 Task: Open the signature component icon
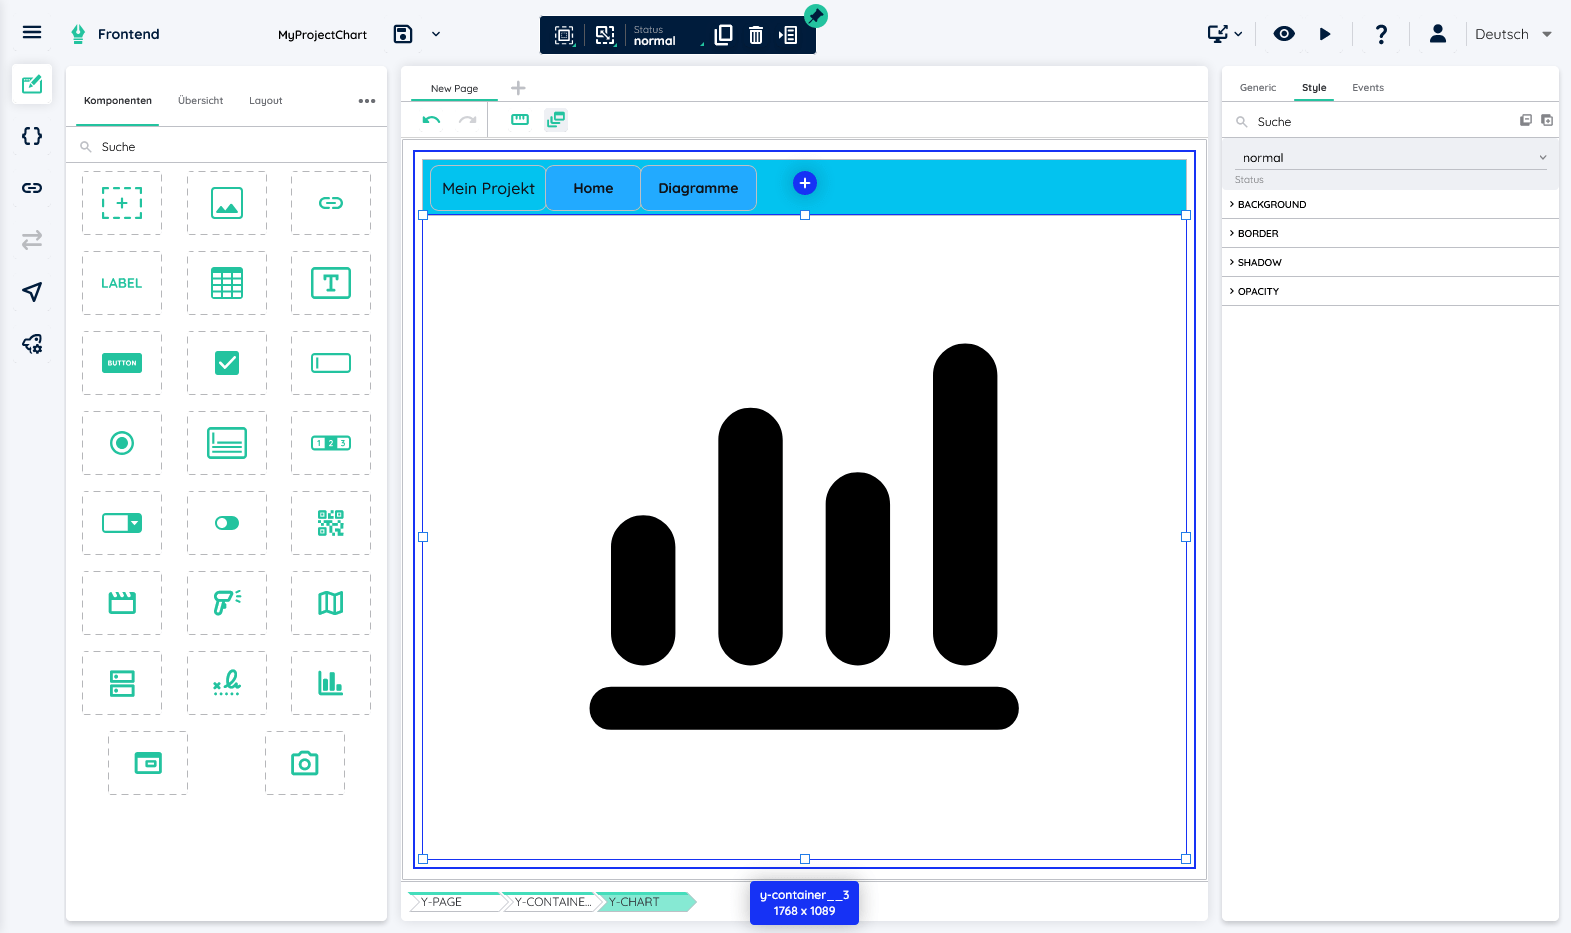(x=227, y=683)
